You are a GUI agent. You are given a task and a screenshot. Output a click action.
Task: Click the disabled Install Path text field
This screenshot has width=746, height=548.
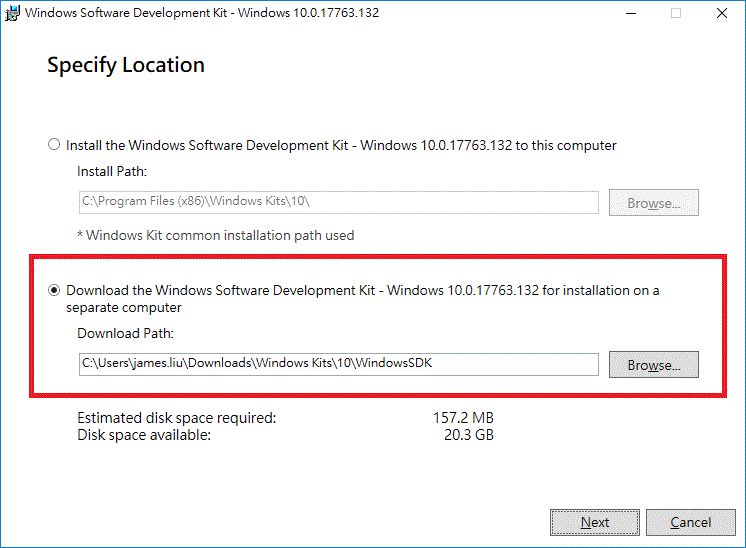(338, 202)
